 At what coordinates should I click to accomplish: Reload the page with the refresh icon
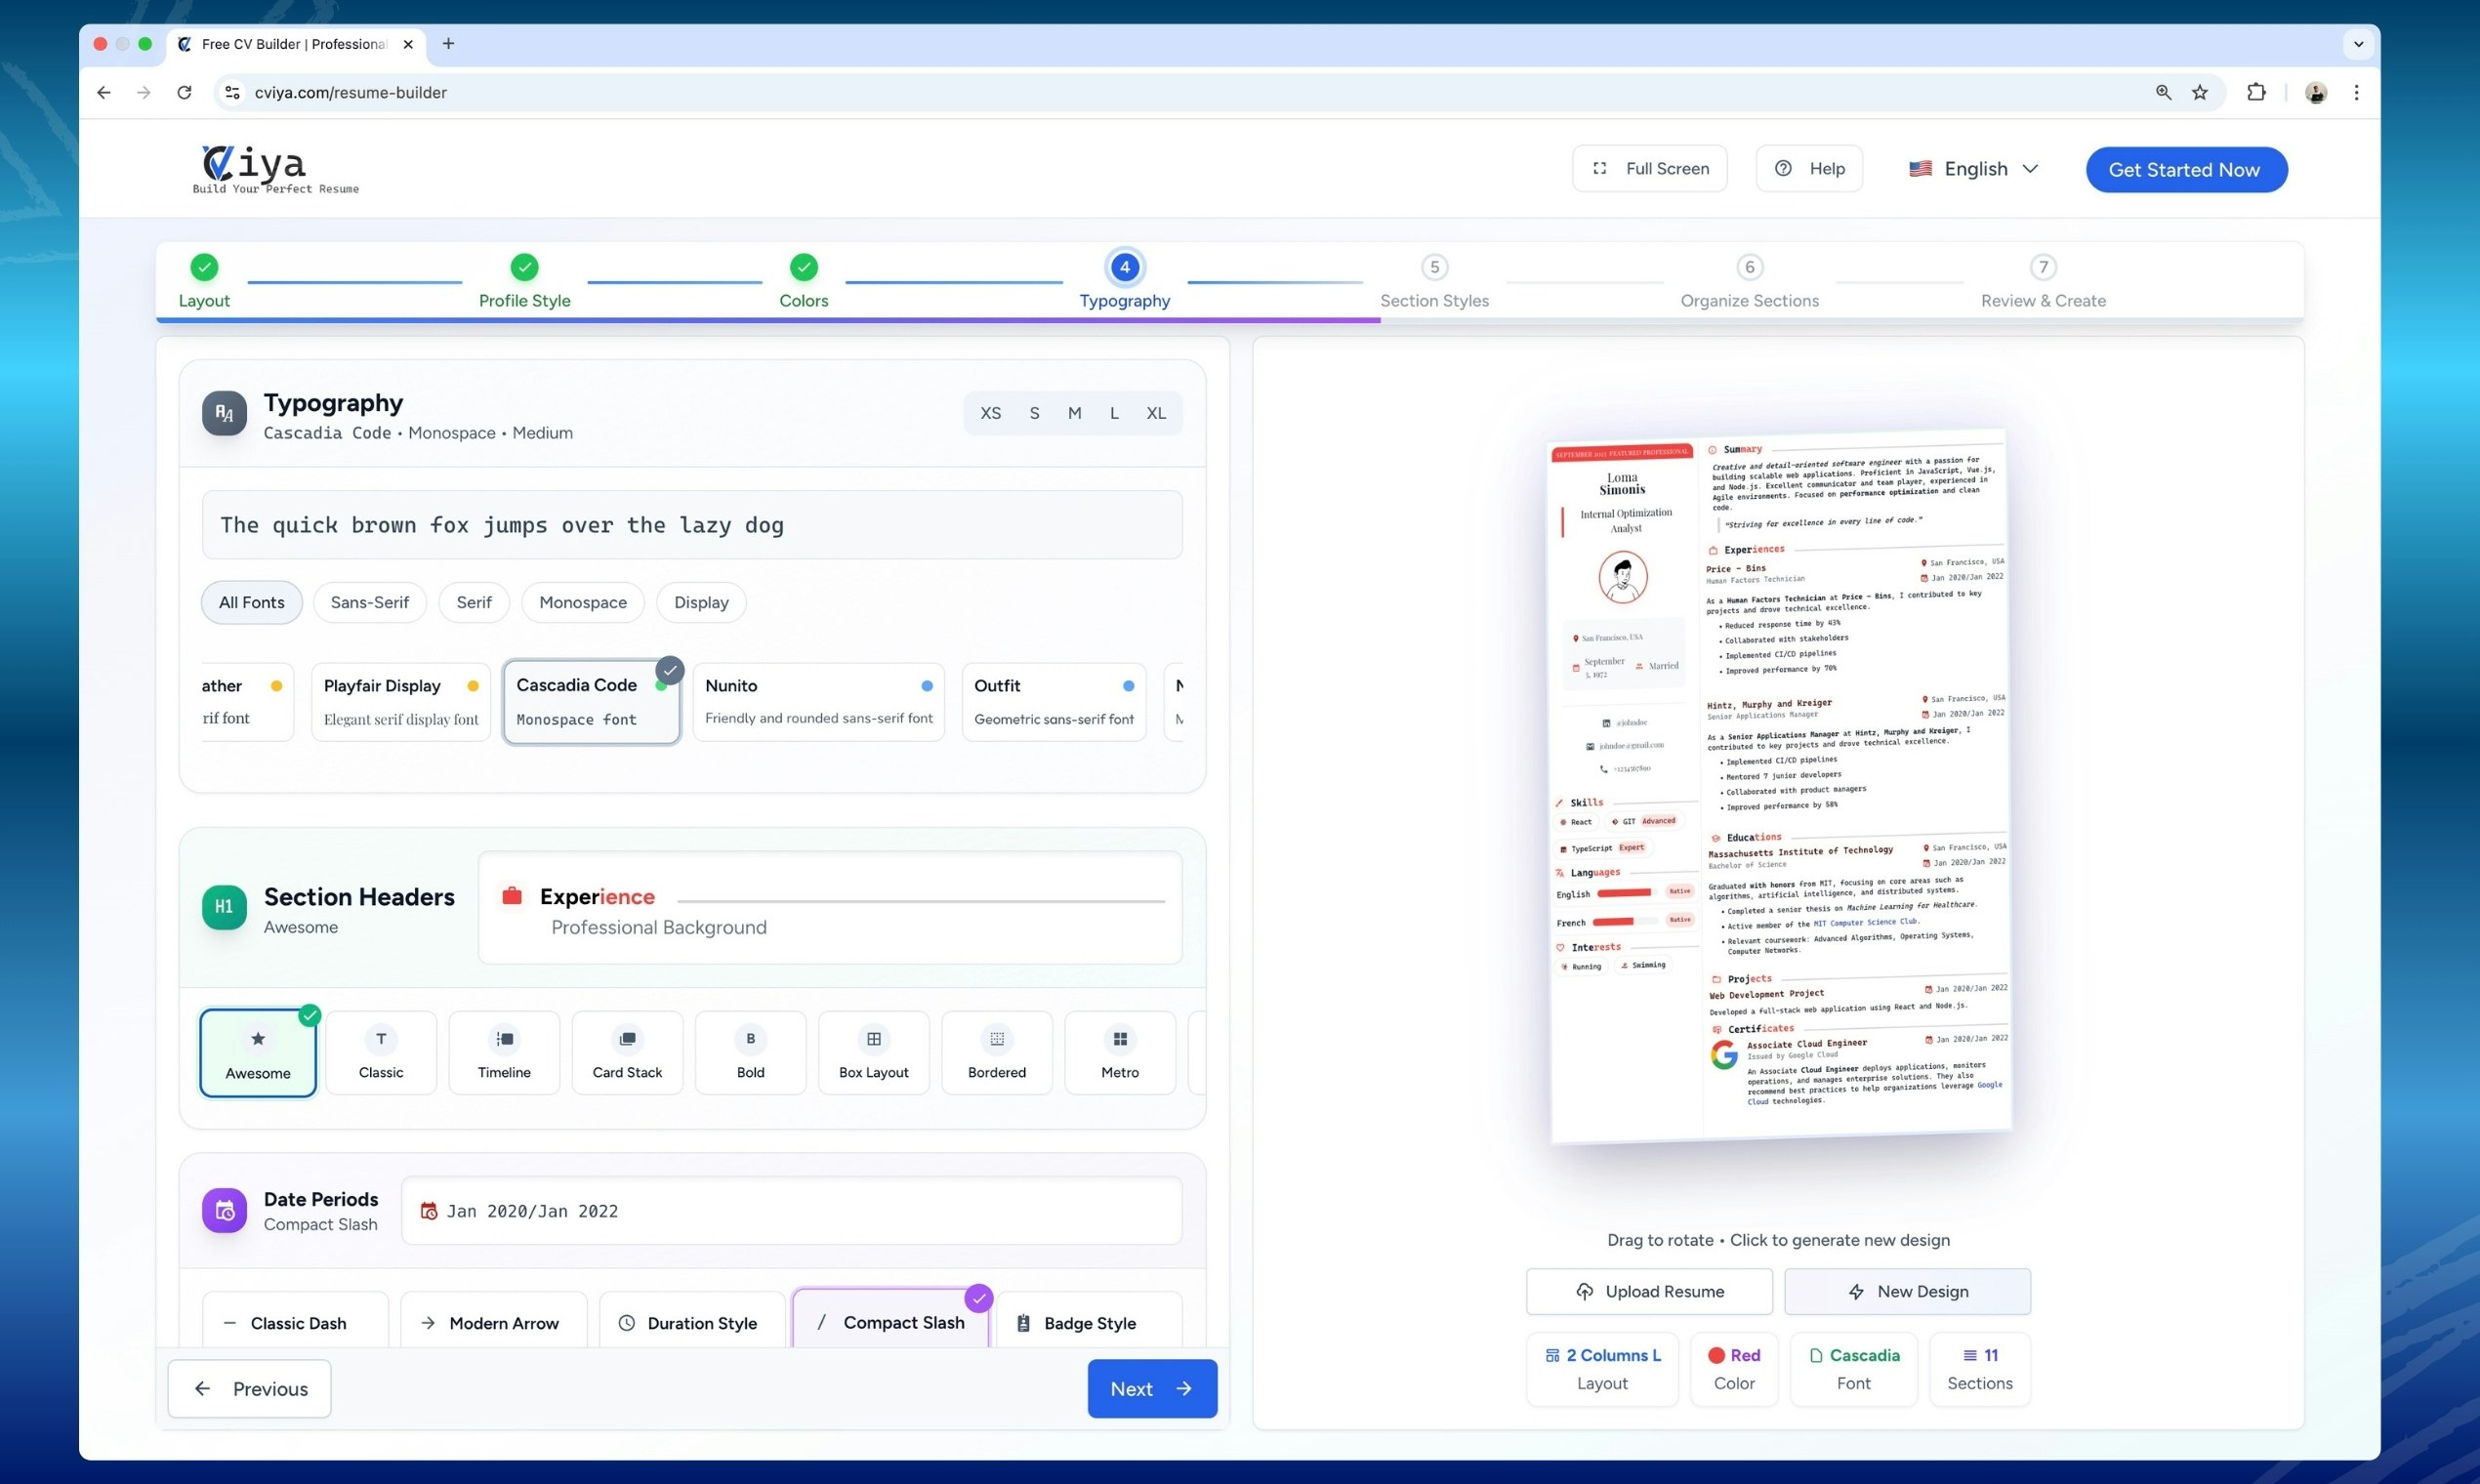pos(184,92)
